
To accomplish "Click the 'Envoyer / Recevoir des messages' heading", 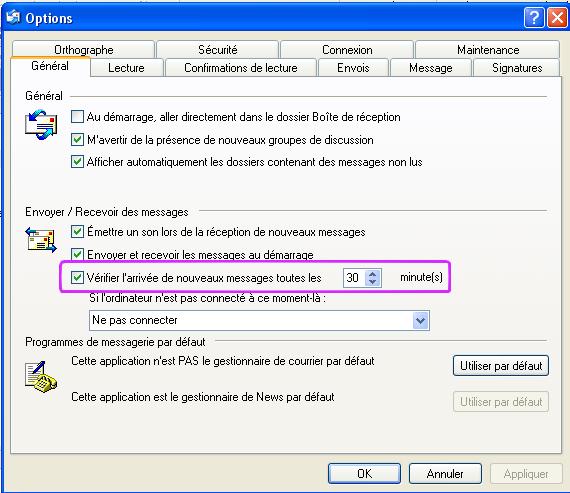I will point(107,212).
